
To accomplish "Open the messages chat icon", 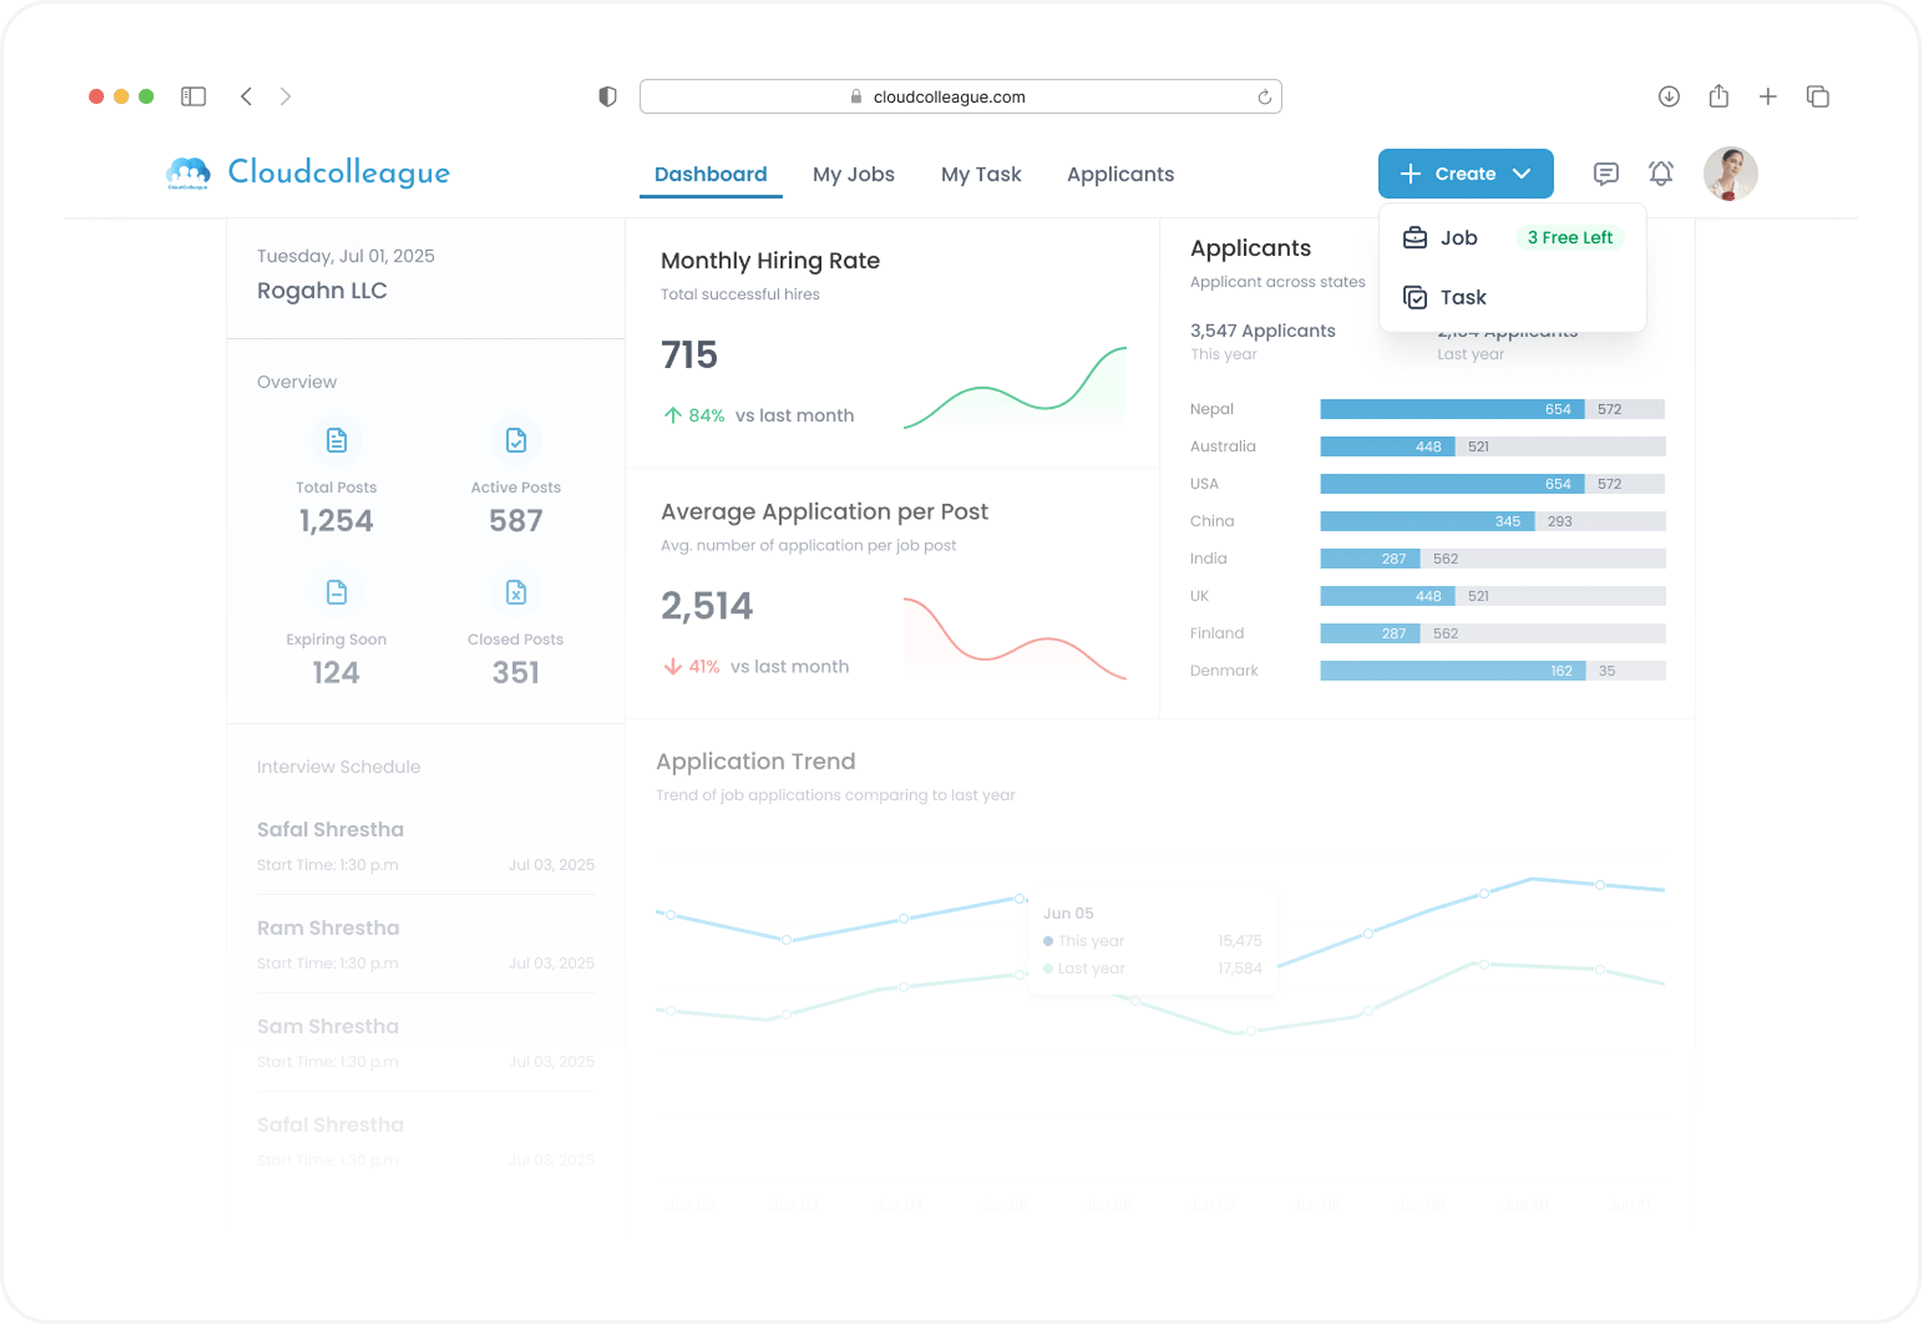I will point(1605,174).
